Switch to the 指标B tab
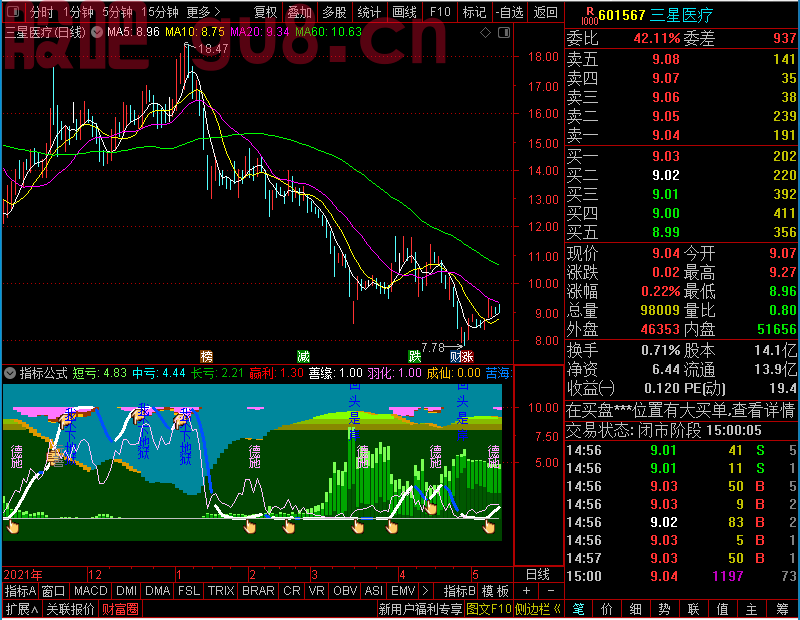Viewport: 800px width, 620px height. (460, 591)
